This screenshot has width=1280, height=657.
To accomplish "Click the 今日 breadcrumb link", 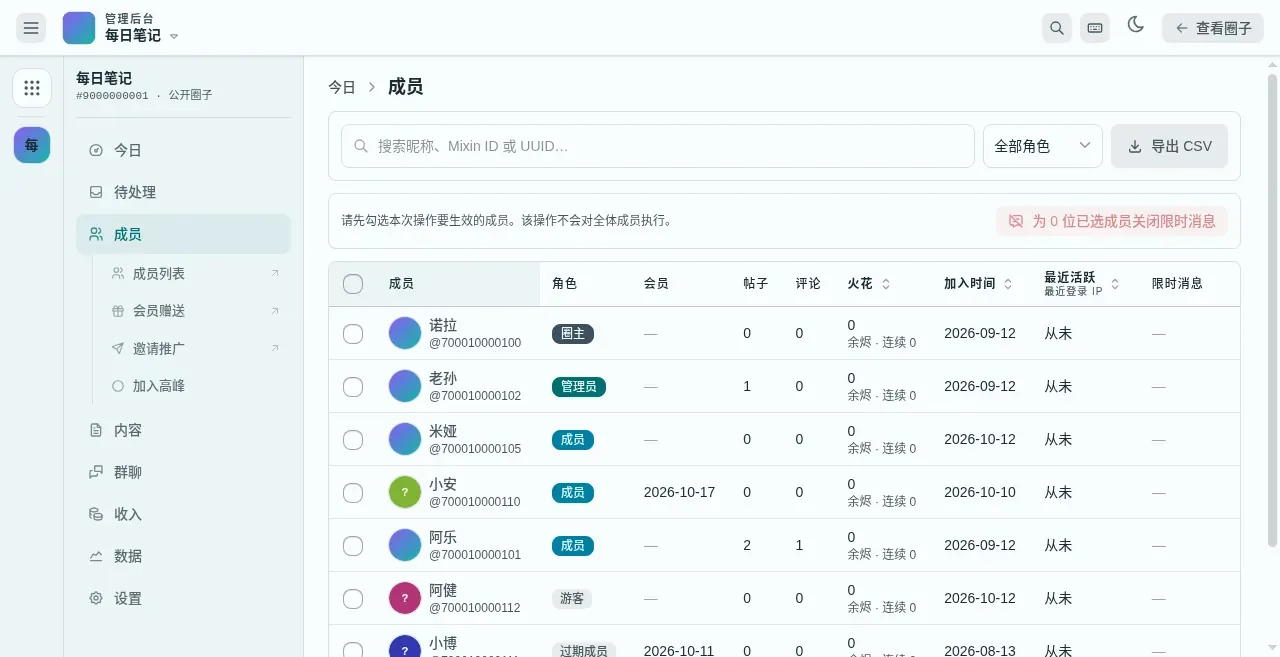I will coord(342,87).
